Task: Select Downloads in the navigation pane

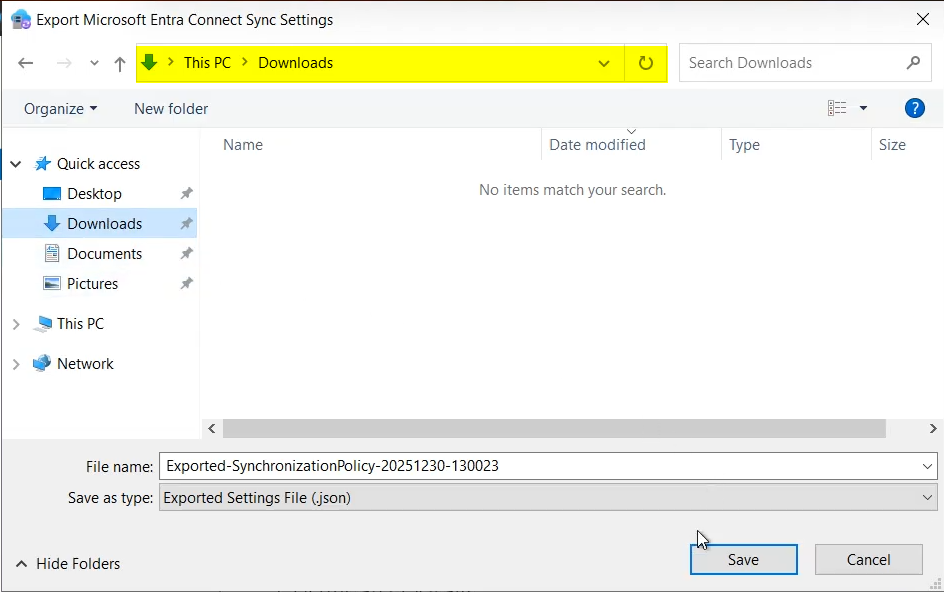Action: (105, 224)
